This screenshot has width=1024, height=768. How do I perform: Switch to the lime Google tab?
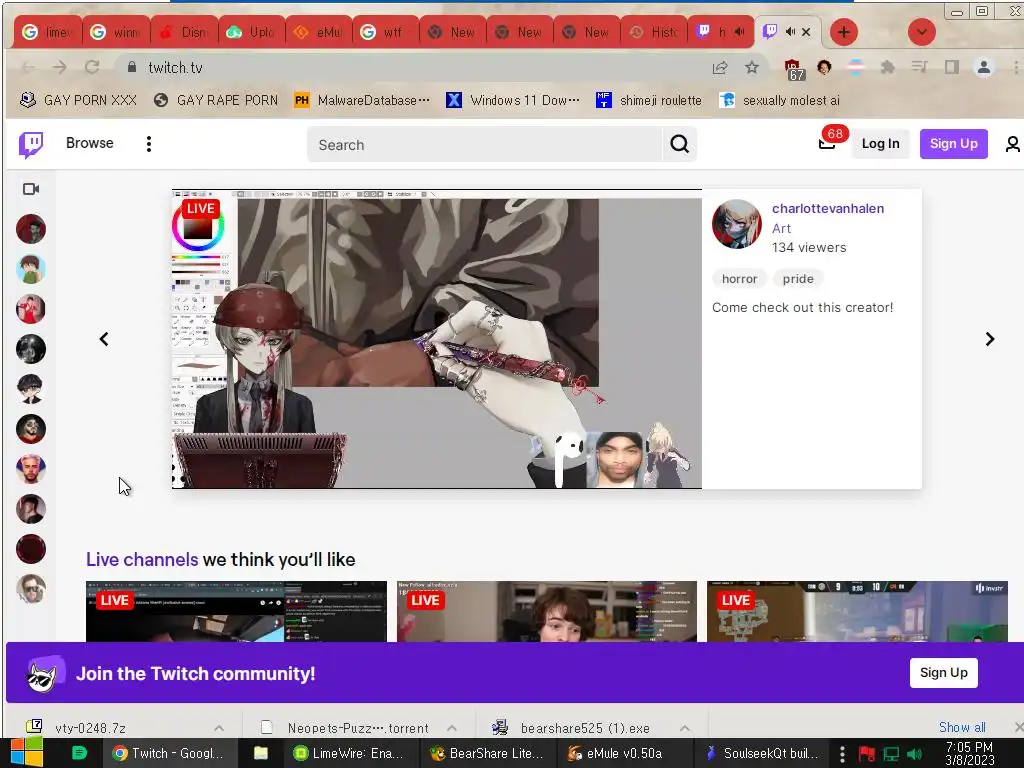pos(48,32)
